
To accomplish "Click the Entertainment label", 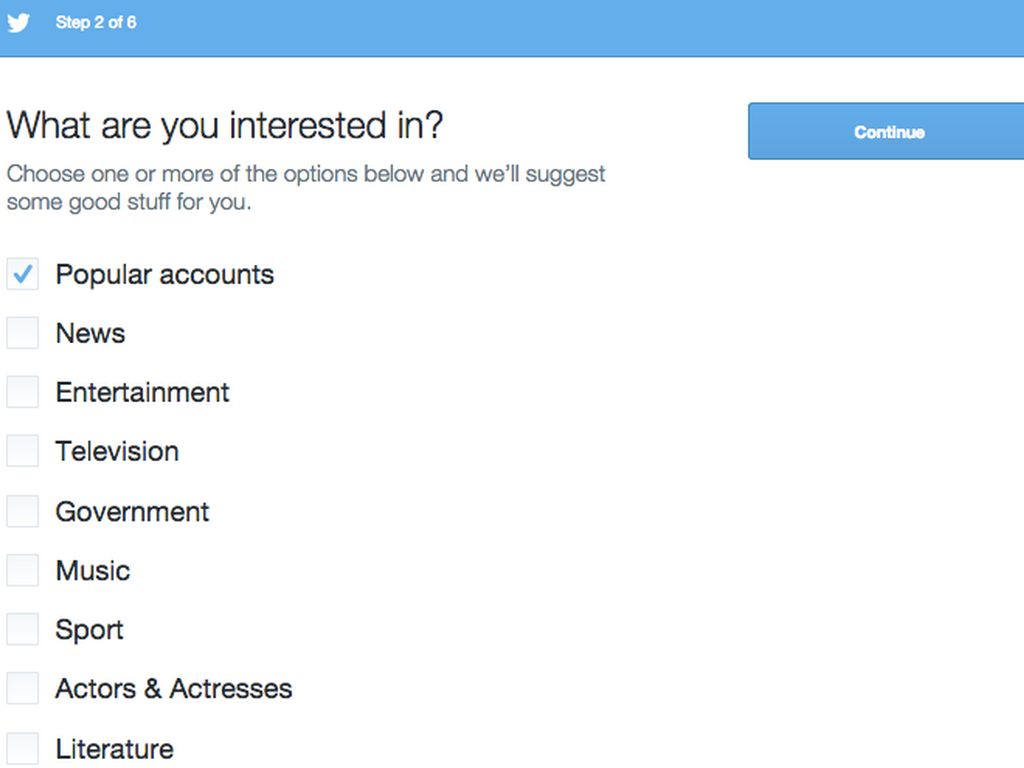I will tap(142, 392).
